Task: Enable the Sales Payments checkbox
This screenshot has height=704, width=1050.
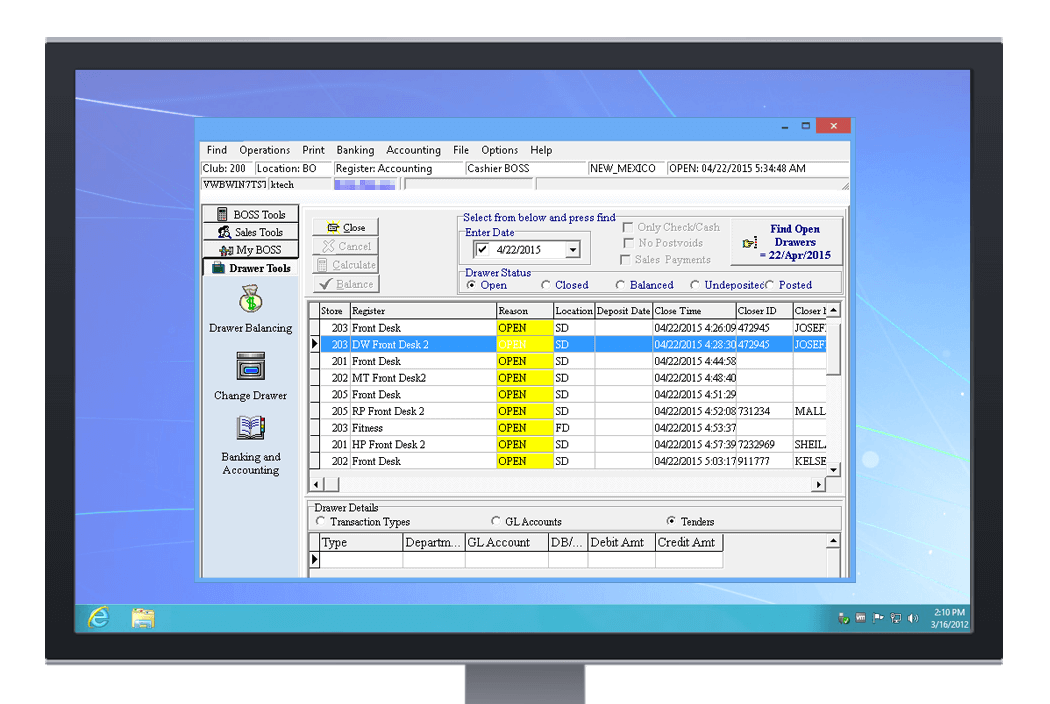Action: click(x=625, y=259)
